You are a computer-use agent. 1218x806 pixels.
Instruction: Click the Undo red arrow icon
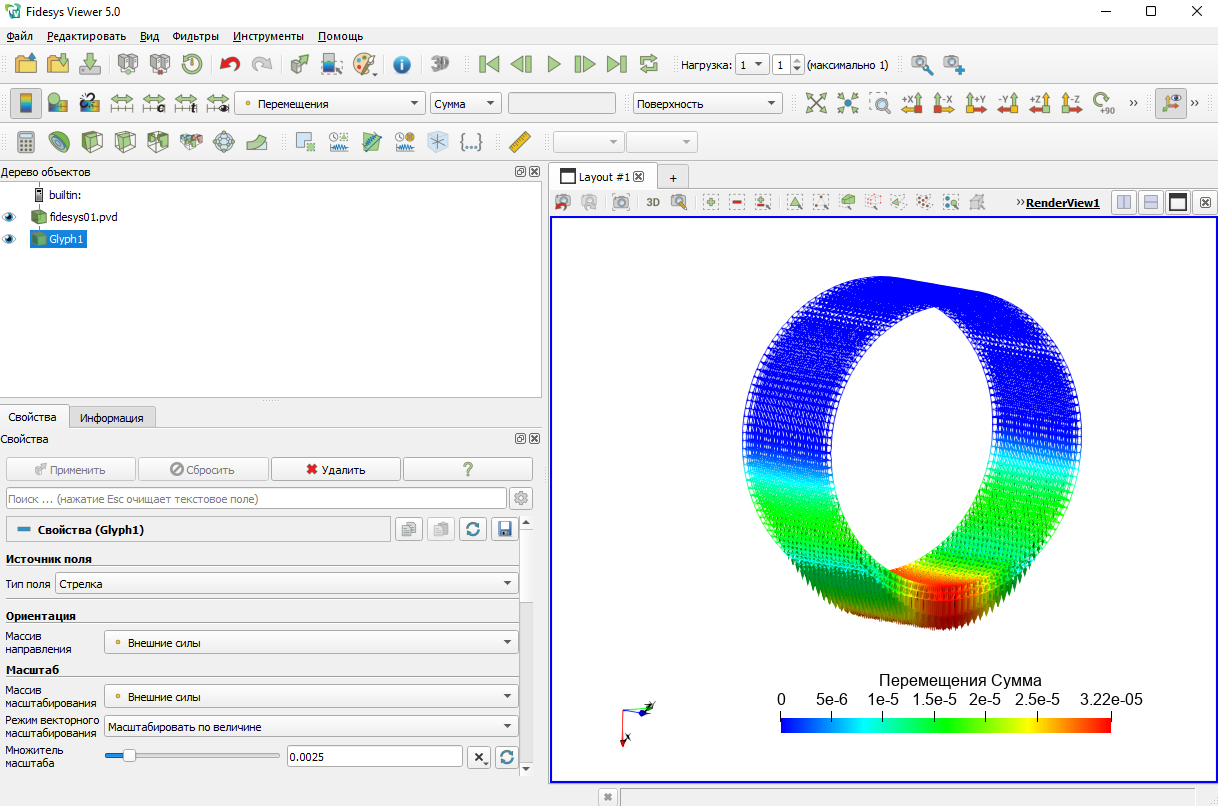pos(230,64)
